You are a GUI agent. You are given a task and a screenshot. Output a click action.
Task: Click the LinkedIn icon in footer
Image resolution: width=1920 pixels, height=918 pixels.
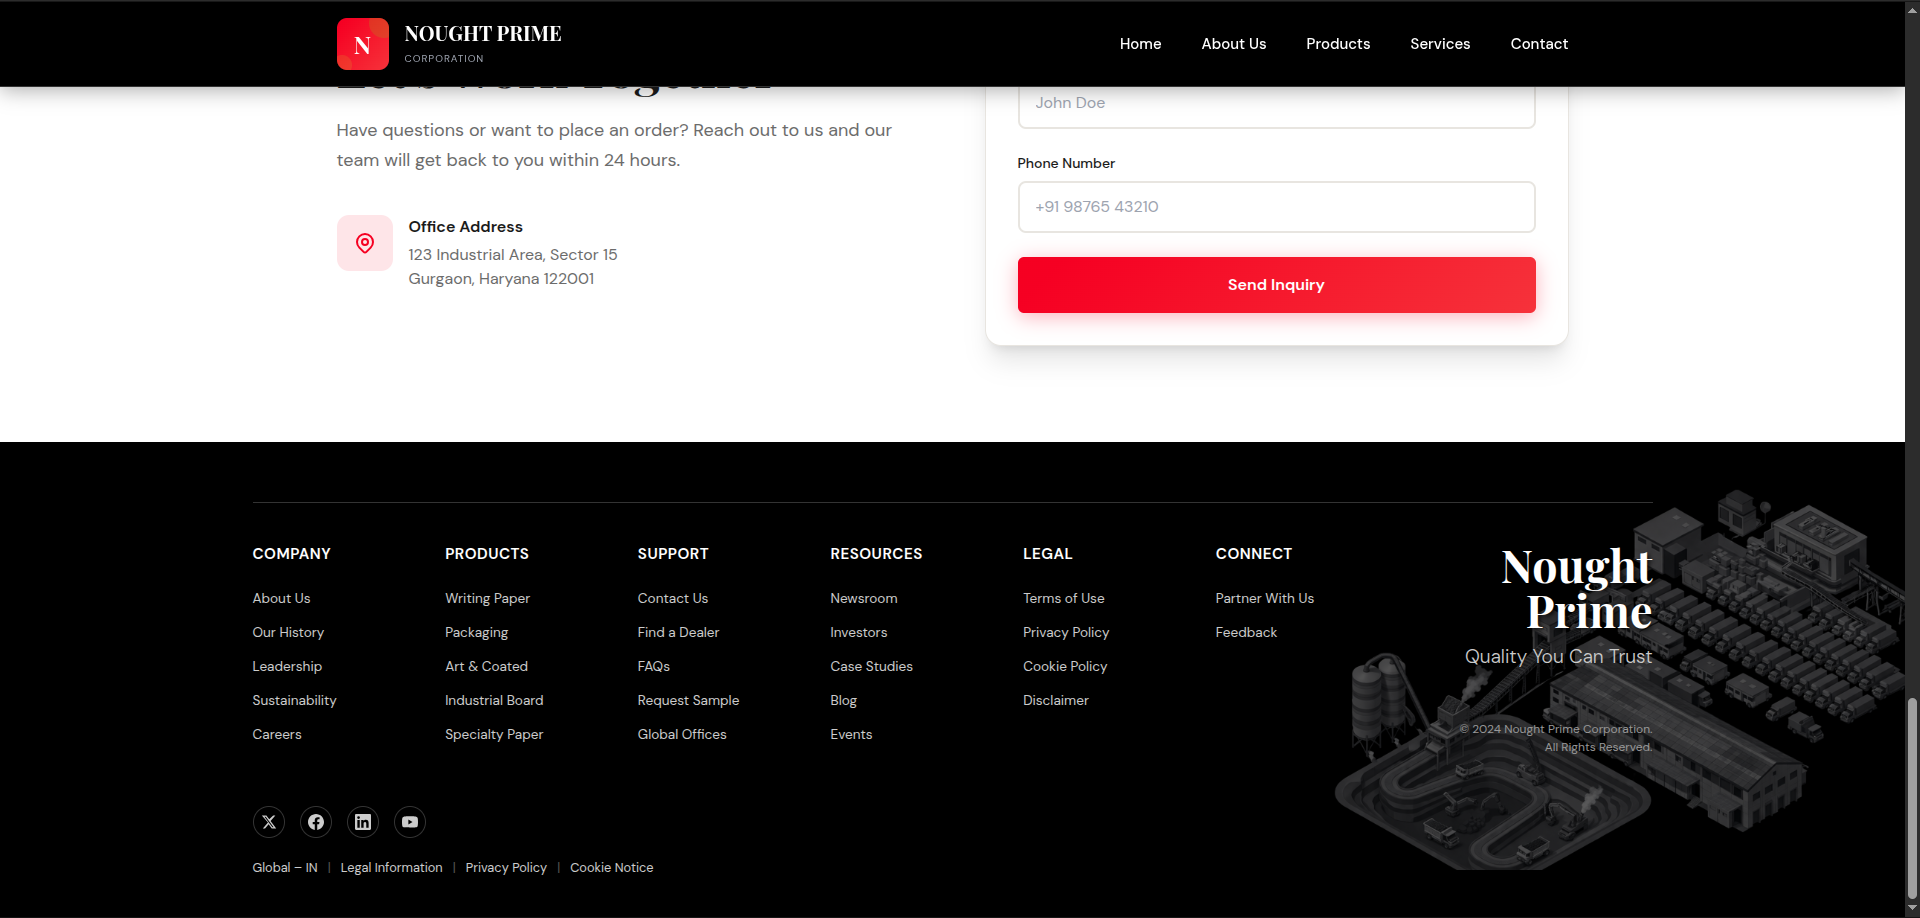(x=363, y=822)
